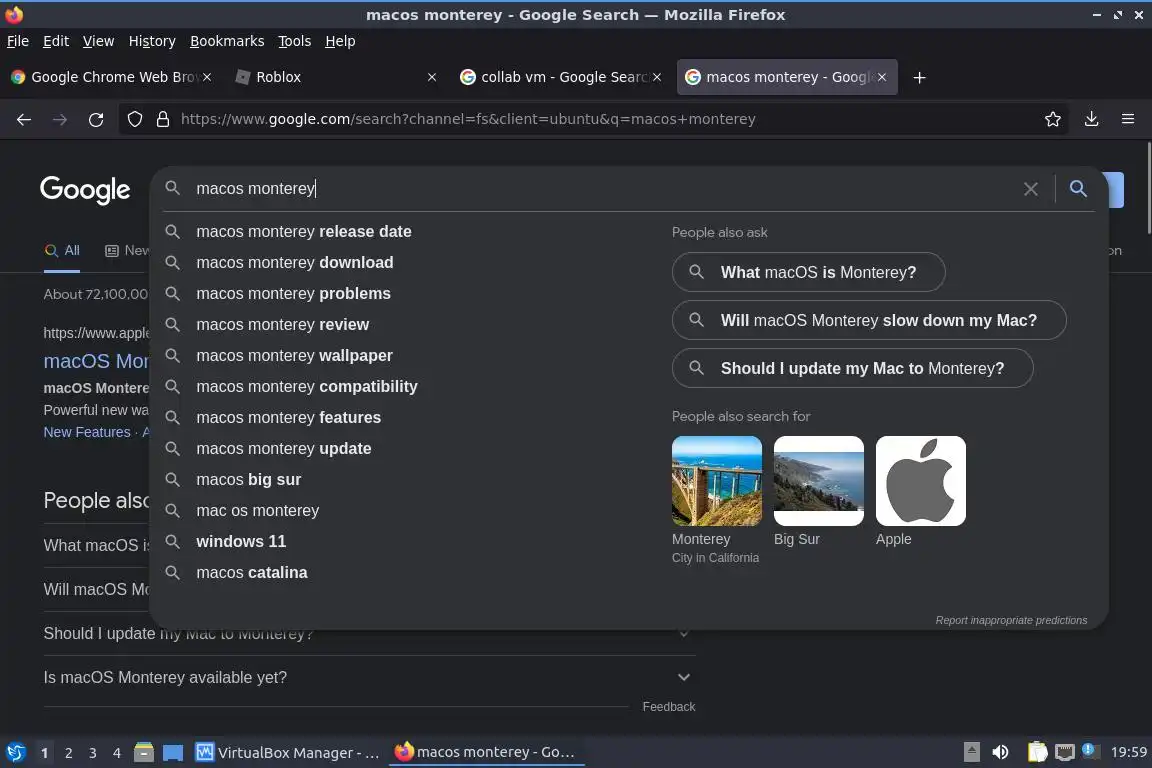Screen dimensions: 1152x768
Task: Close the Roblox tab
Action: pyautogui.click(x=432, y=77)
